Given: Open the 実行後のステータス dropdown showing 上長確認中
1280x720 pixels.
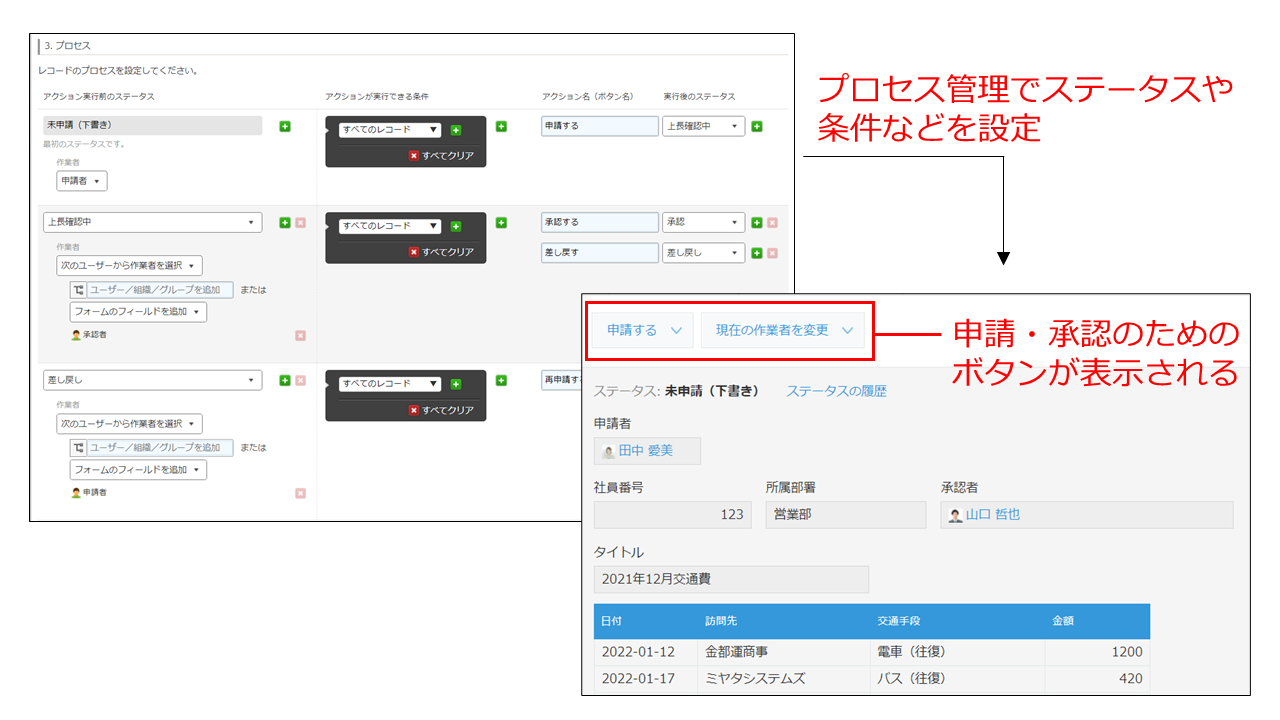Looking at the screenshot, I should 703,127.
